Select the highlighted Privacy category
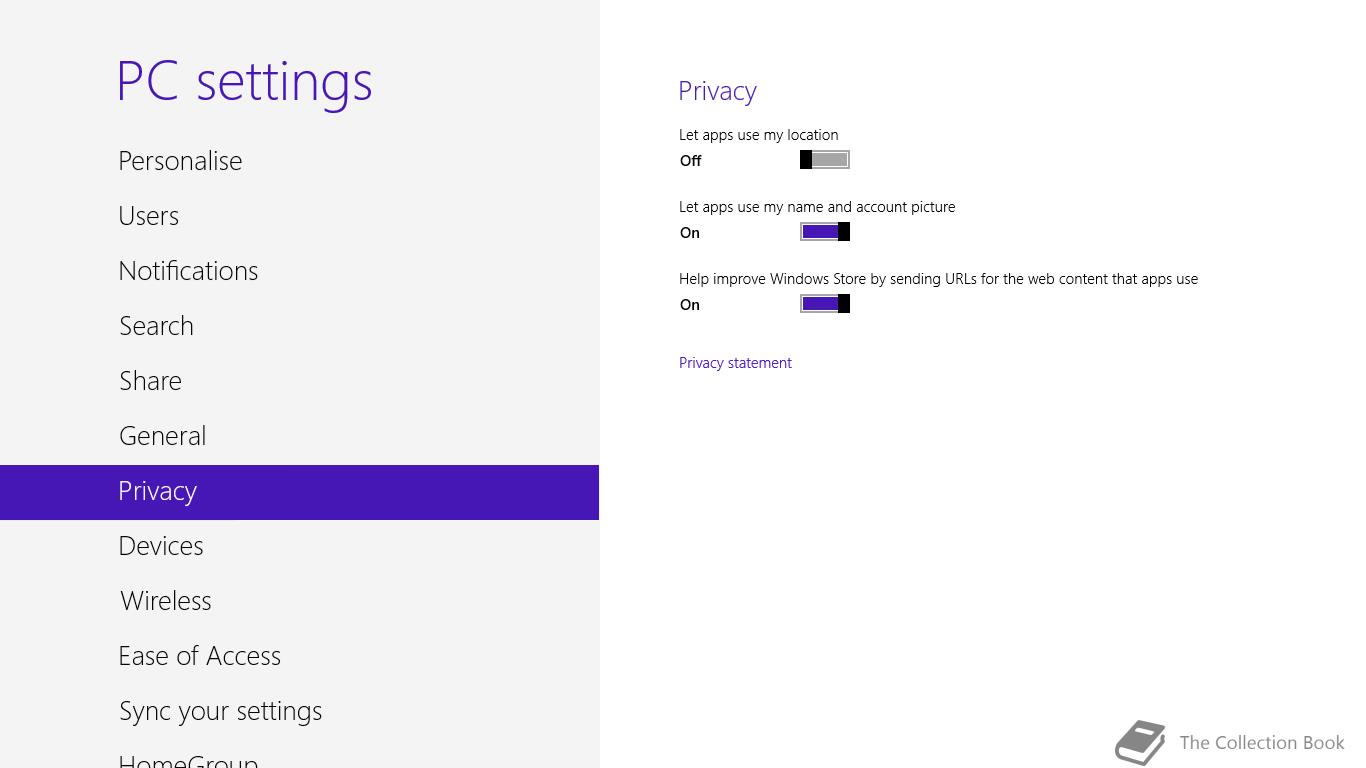The image size is (1366, 768). 299,492
